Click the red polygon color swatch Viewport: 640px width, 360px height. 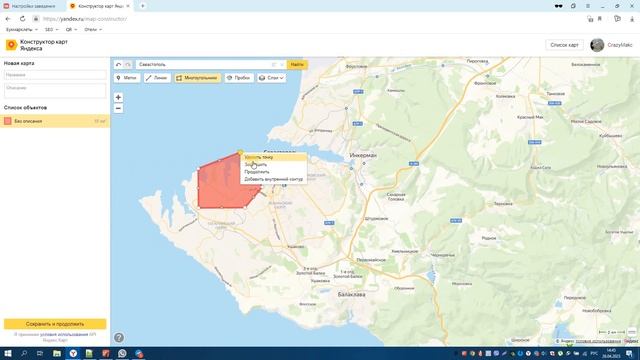[x=8, y=121]
